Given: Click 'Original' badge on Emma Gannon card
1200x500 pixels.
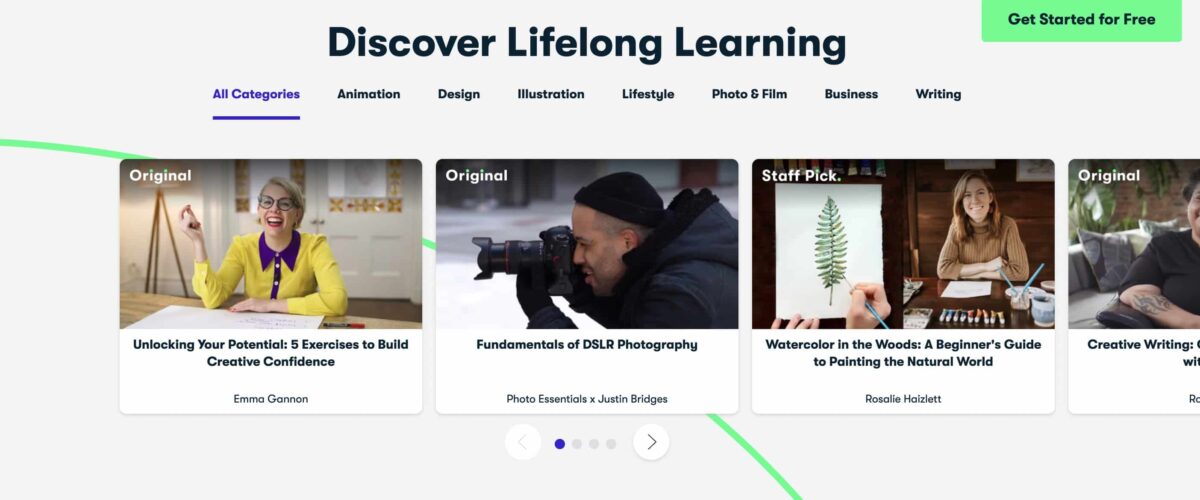Looking at the screenshot, I should pyautogui.click(x=160, y=175).
